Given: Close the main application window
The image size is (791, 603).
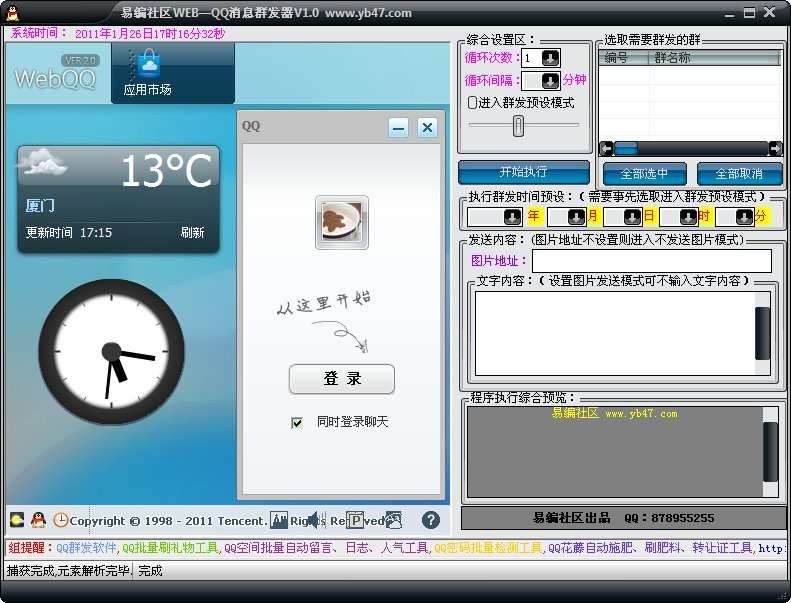Looking at the screenshot, I should pyautogui.click(x=769, y=12).
